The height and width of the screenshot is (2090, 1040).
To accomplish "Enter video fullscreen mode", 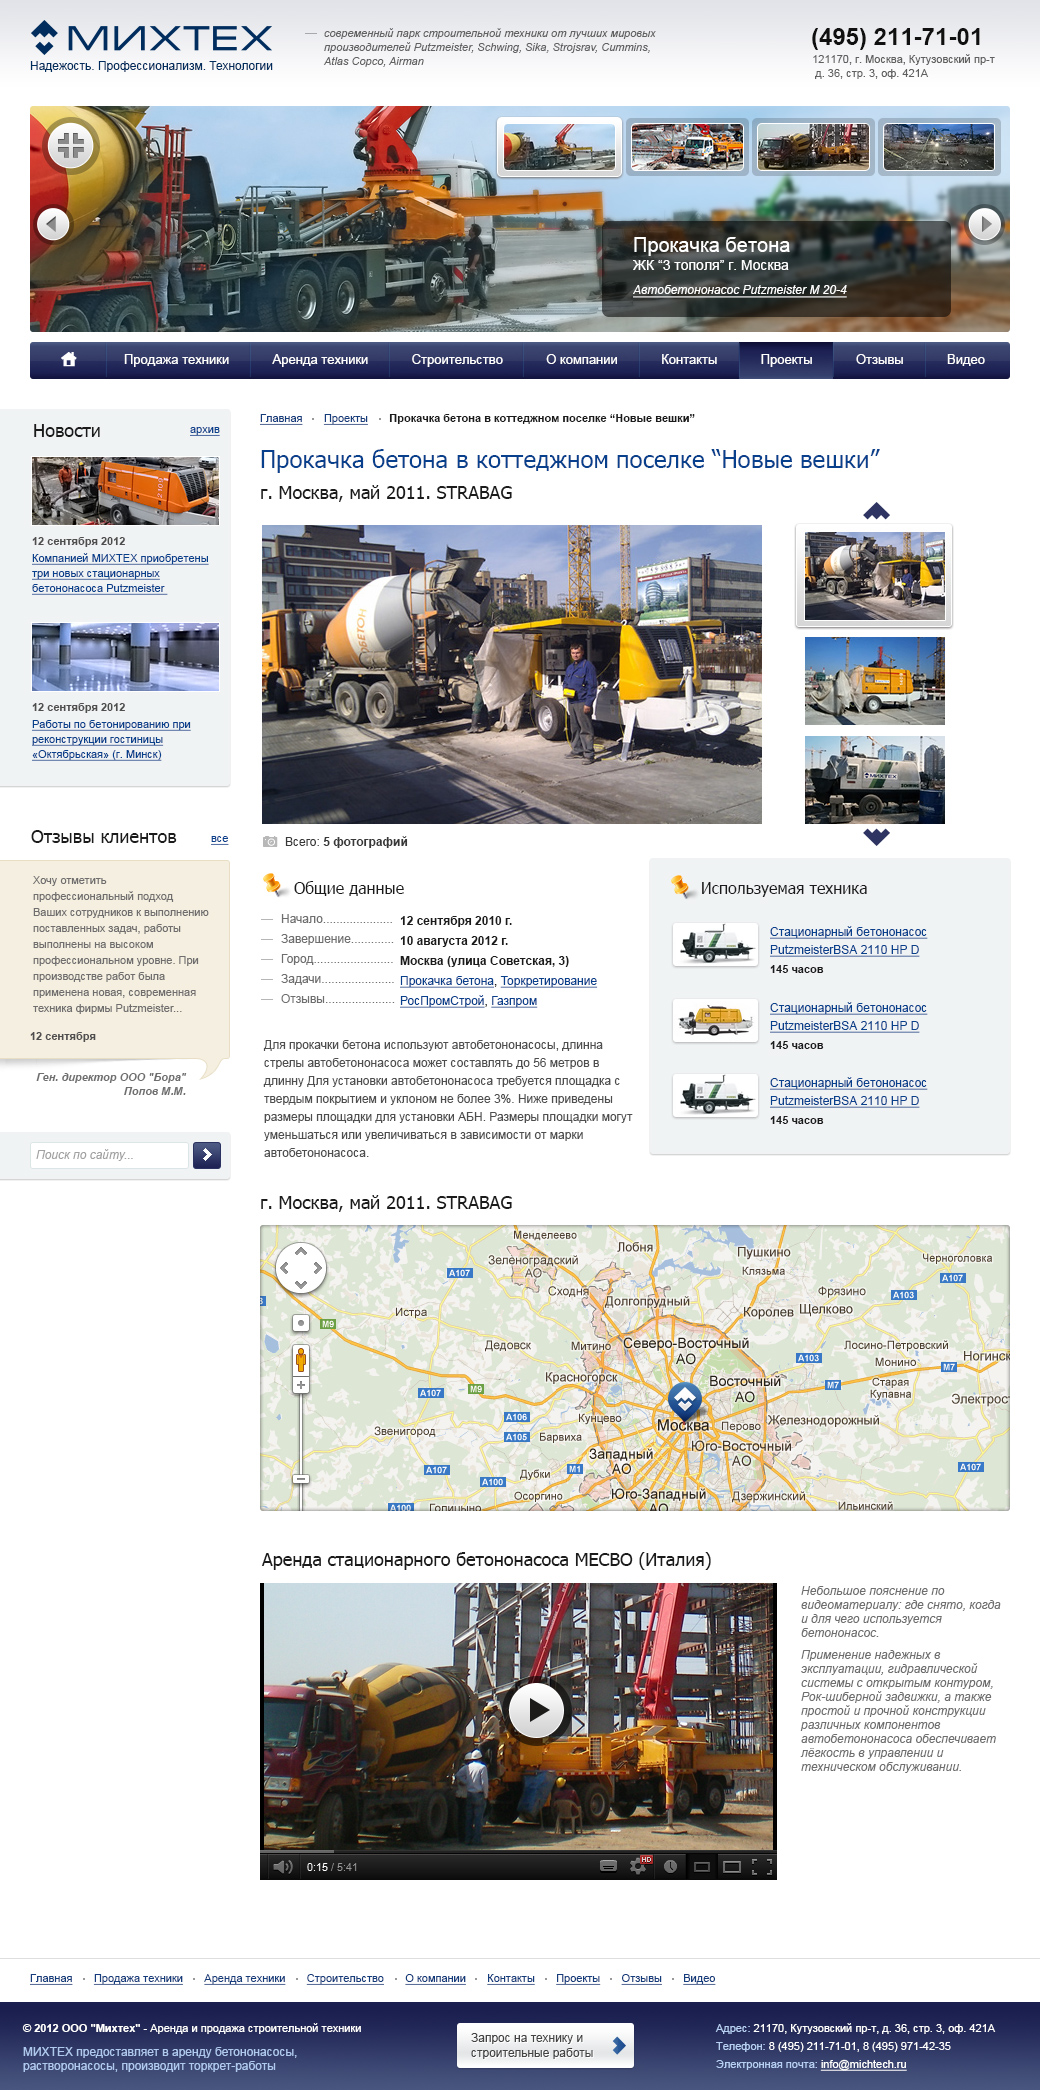I will (x=762, y=1867).
